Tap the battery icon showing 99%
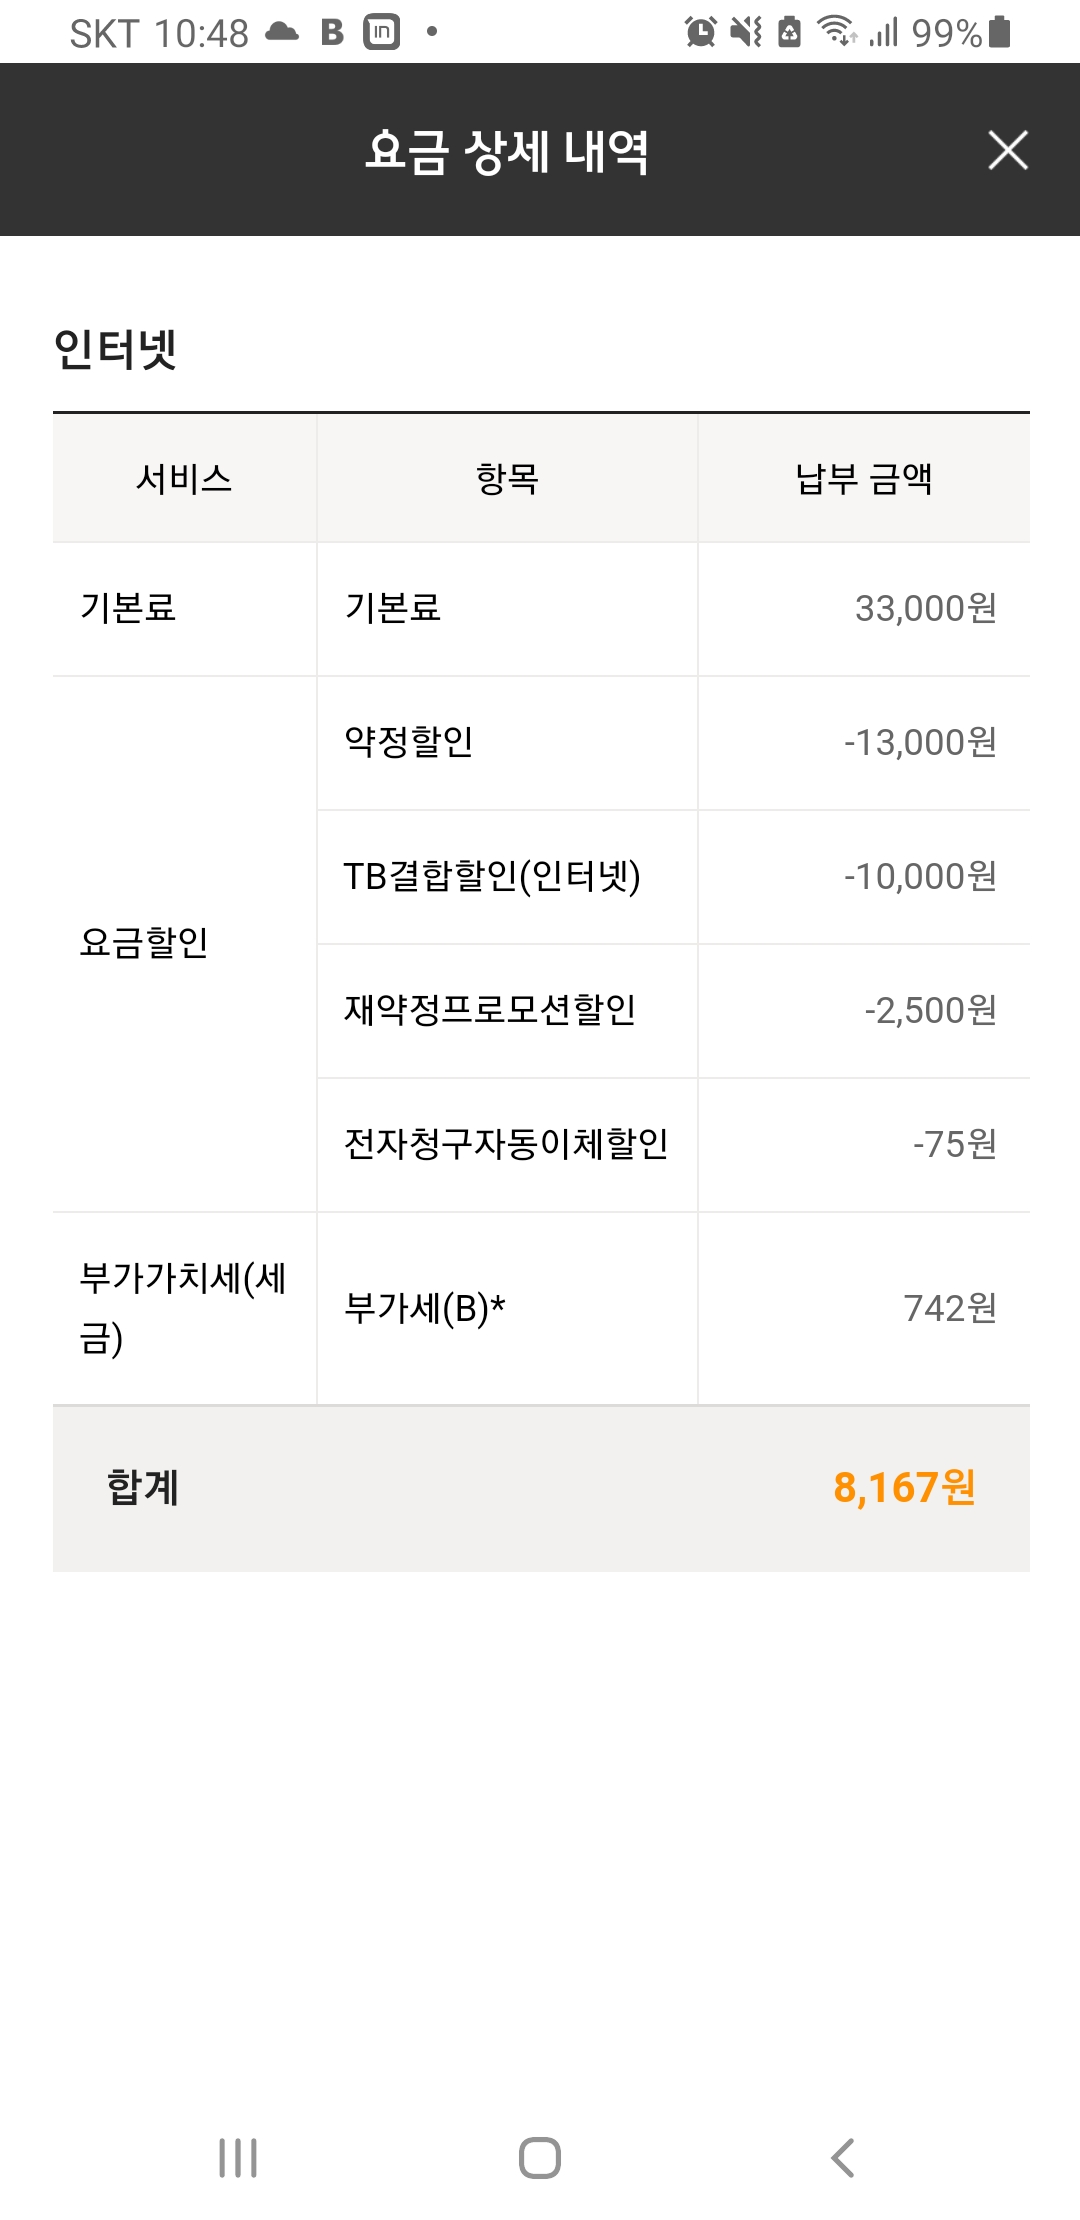This screenshot has width=1080, height=2220. (x=999, y=32)
